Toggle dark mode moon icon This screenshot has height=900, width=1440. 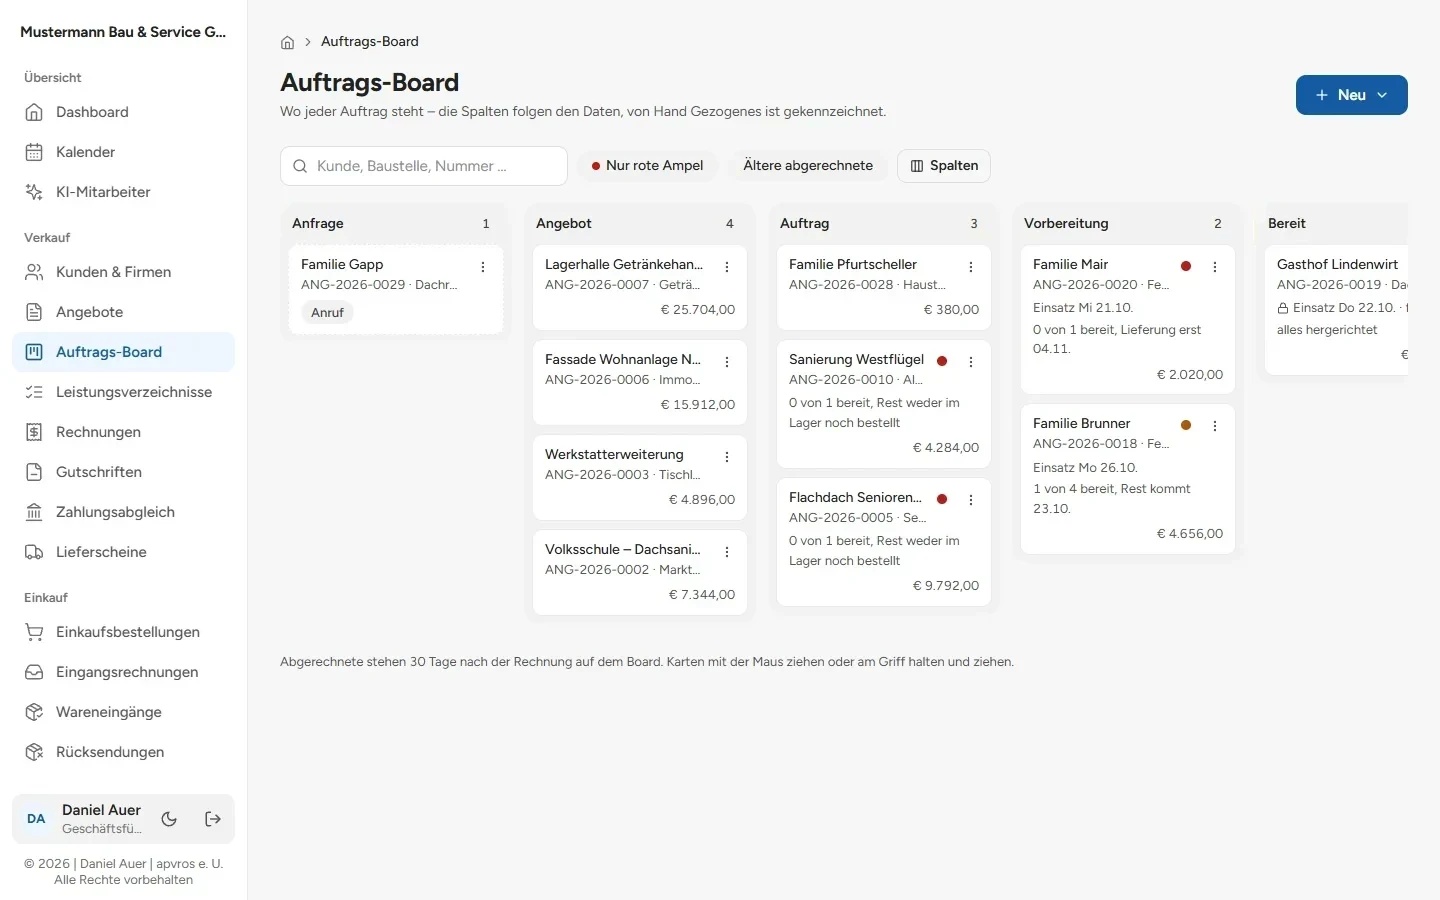point(169,819)
